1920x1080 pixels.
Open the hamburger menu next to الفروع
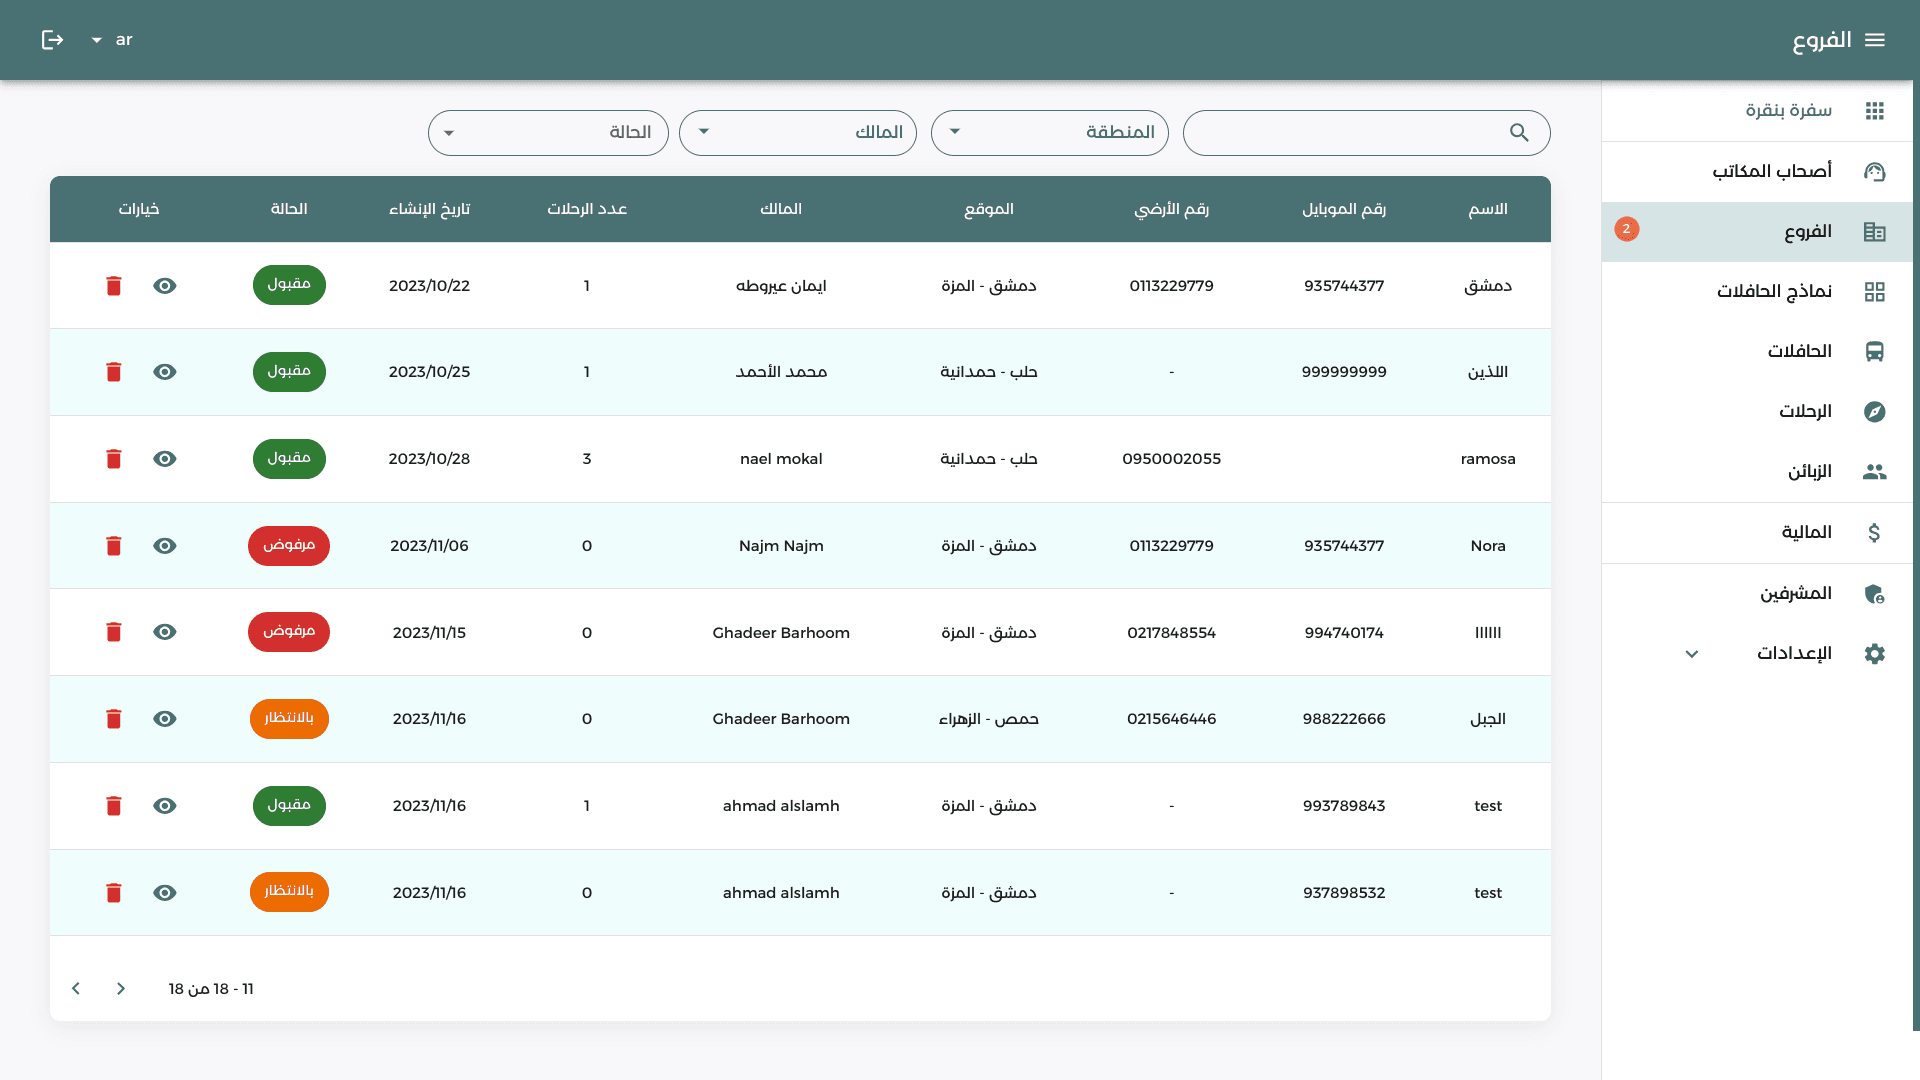(1875, 40)
